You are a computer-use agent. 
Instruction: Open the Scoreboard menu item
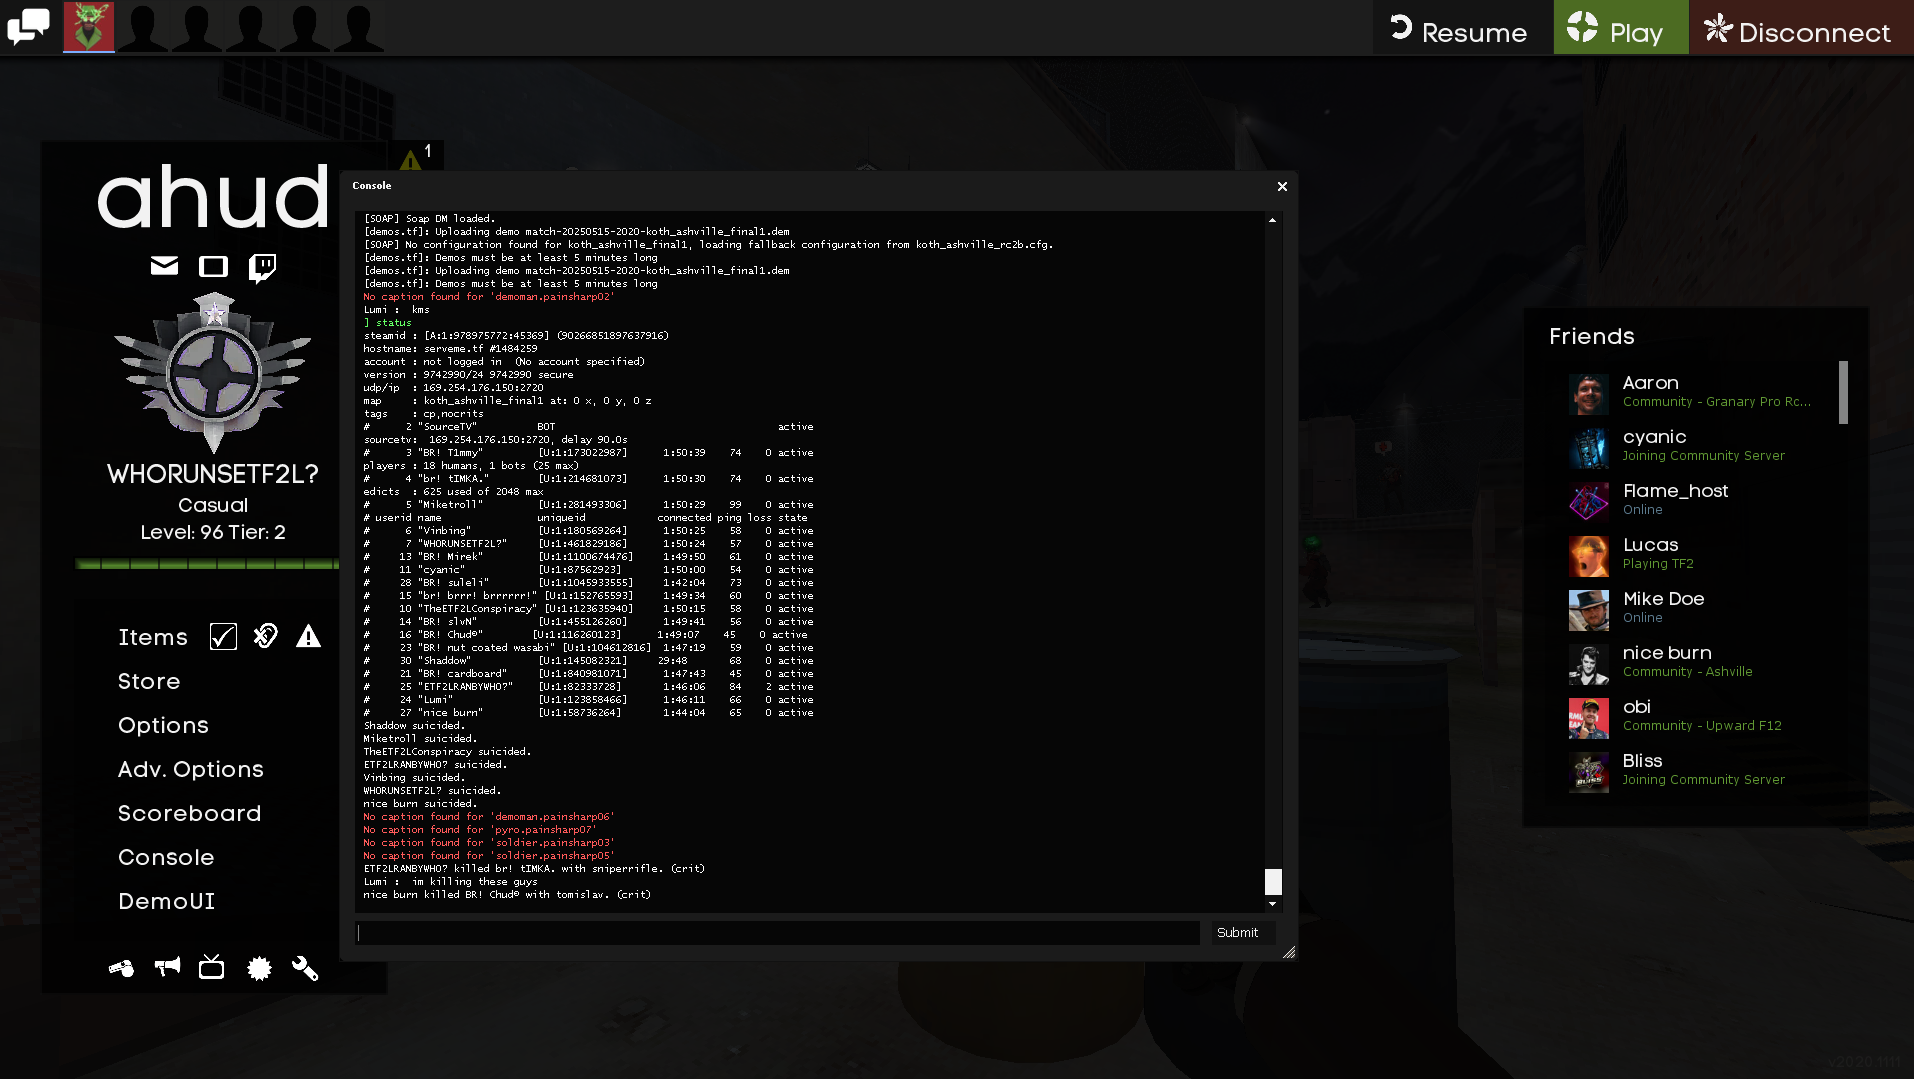(x=189, y=813)
